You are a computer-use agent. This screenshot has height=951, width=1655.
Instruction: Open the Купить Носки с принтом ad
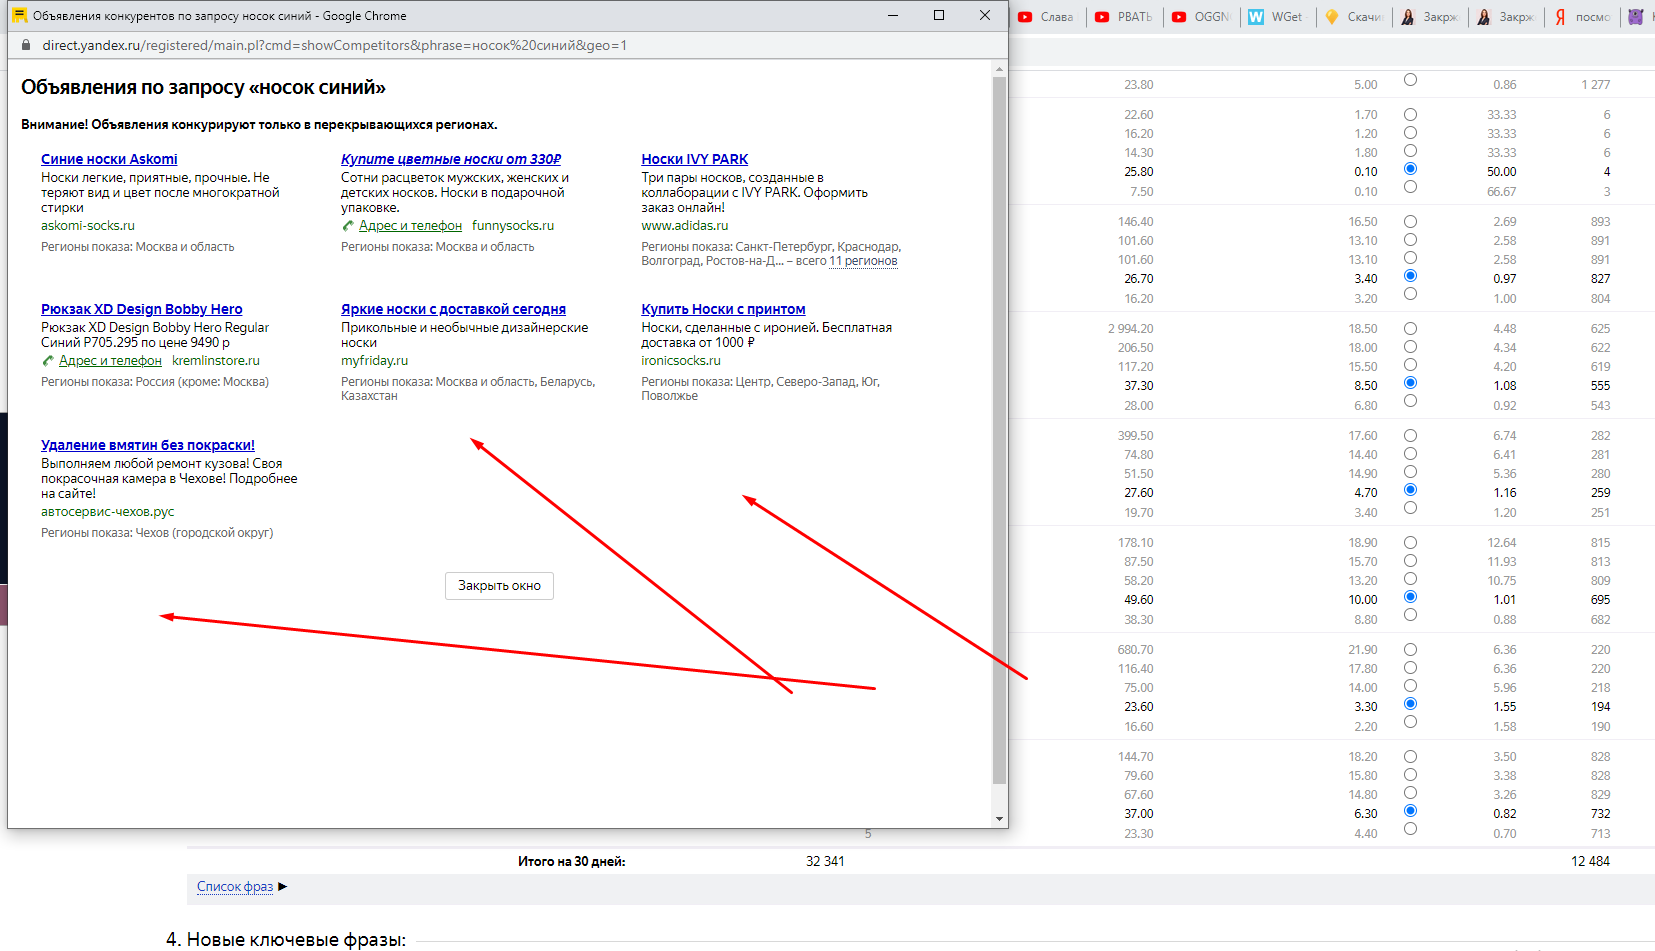723,309
